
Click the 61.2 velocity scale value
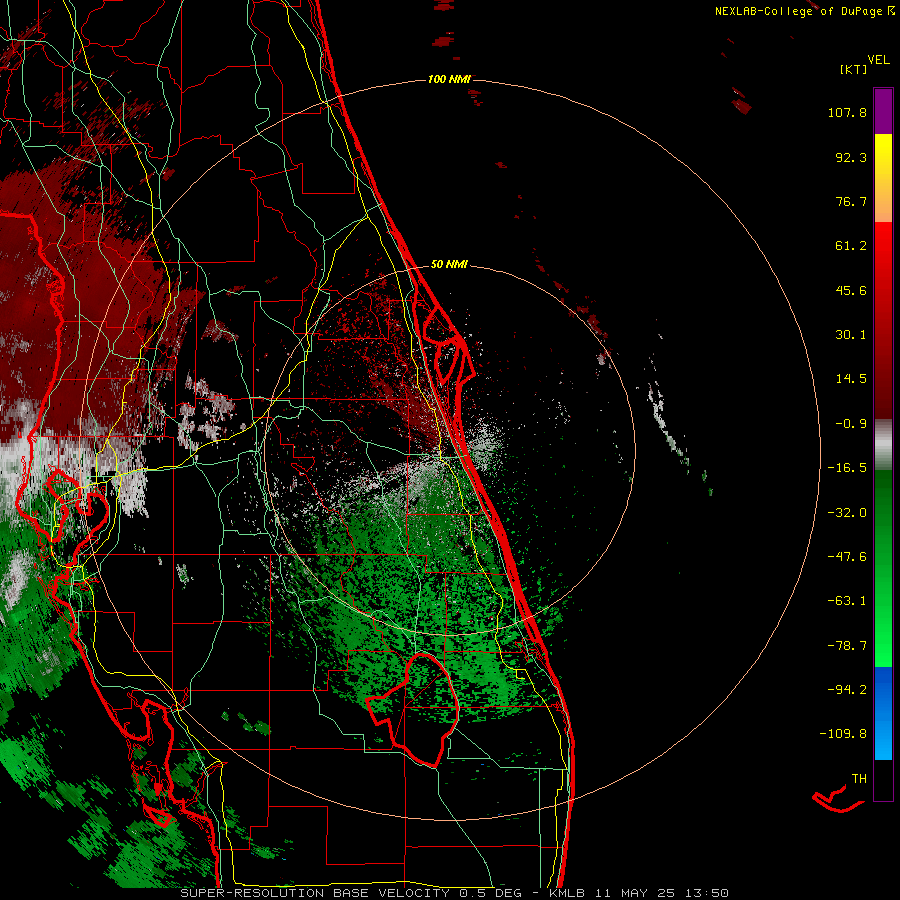click(851, 246)
